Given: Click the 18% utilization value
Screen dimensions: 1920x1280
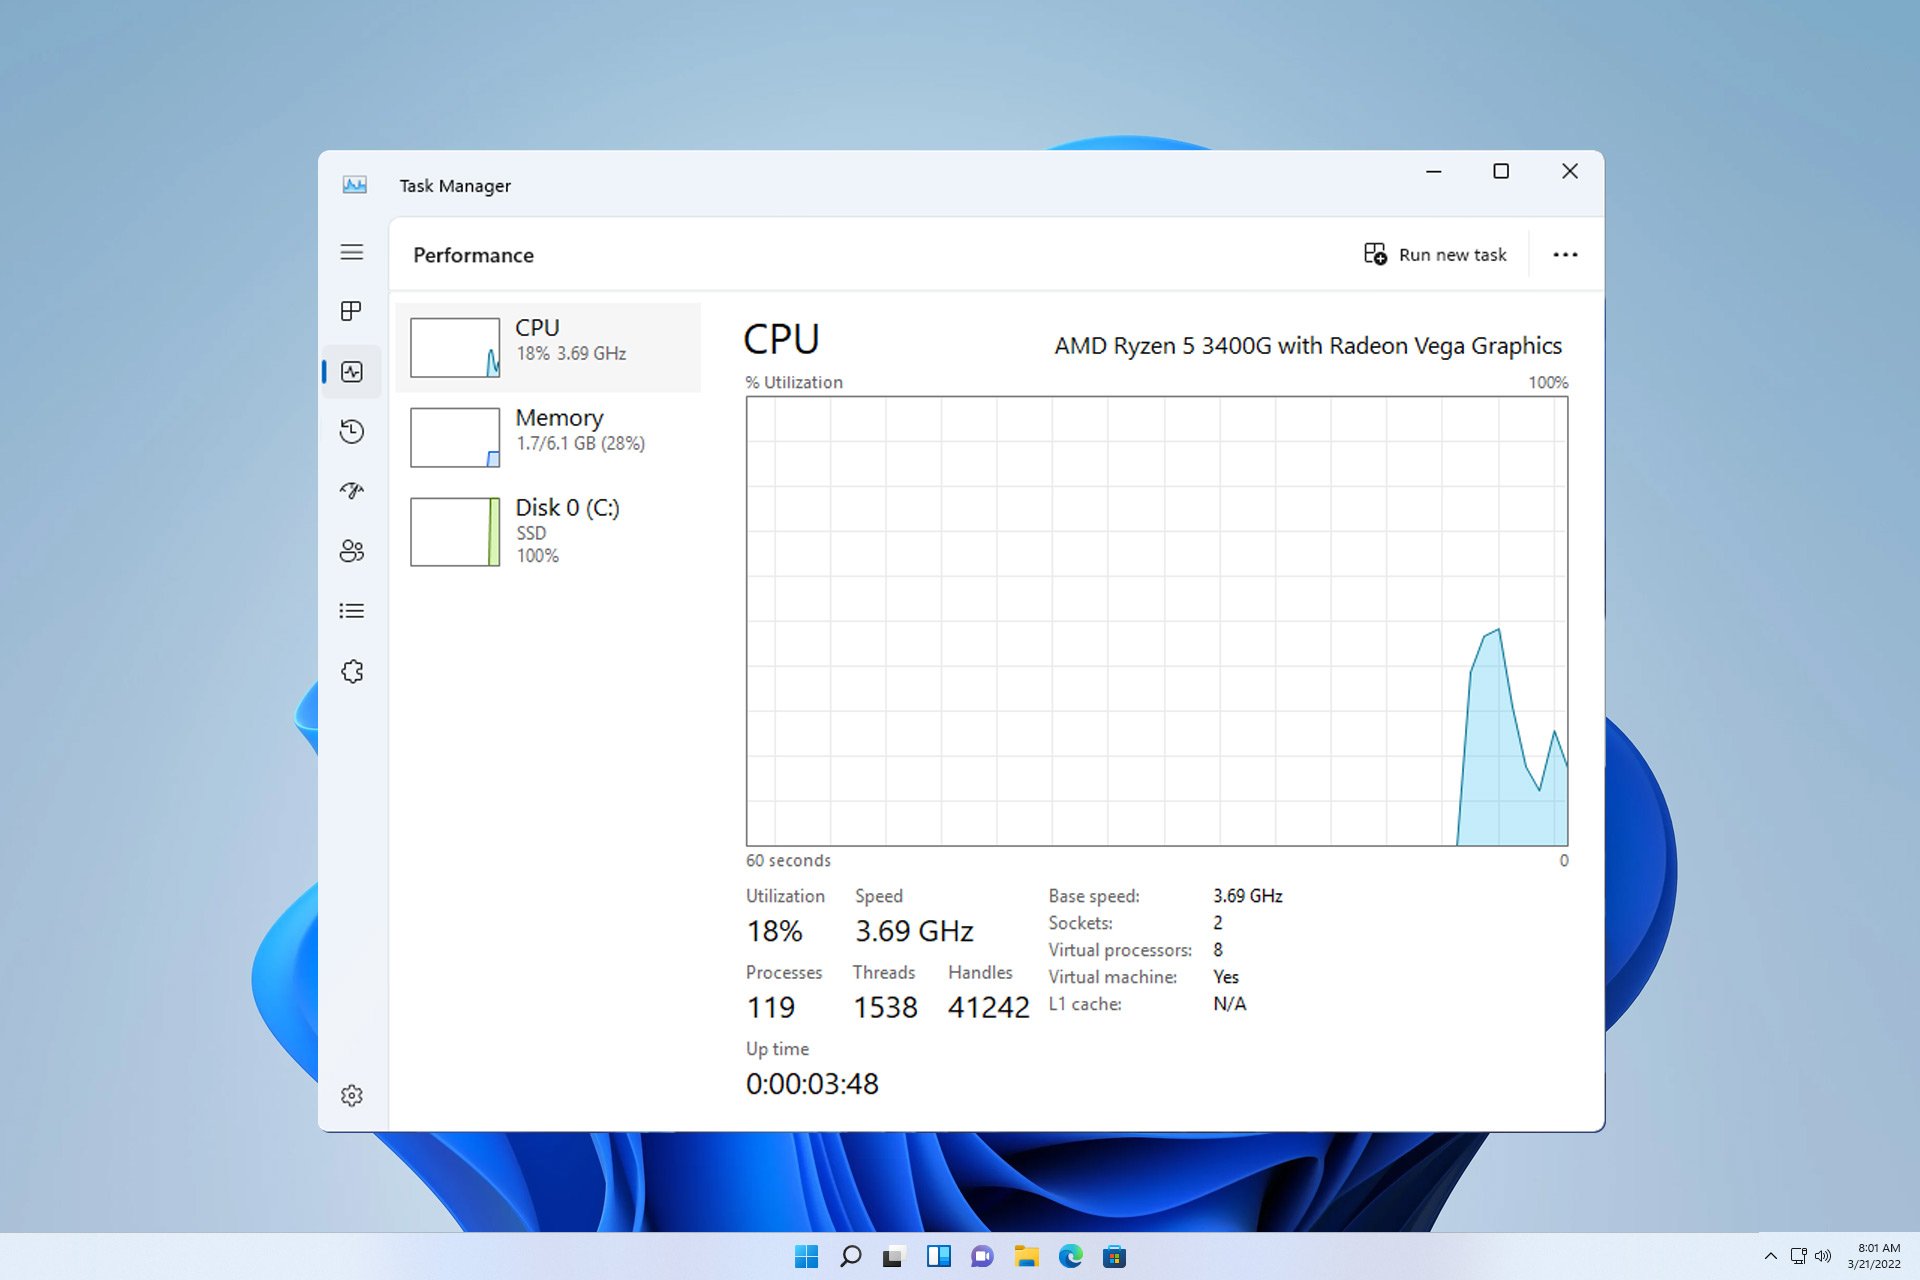Looking at the screenshot, I should point(774,931).
